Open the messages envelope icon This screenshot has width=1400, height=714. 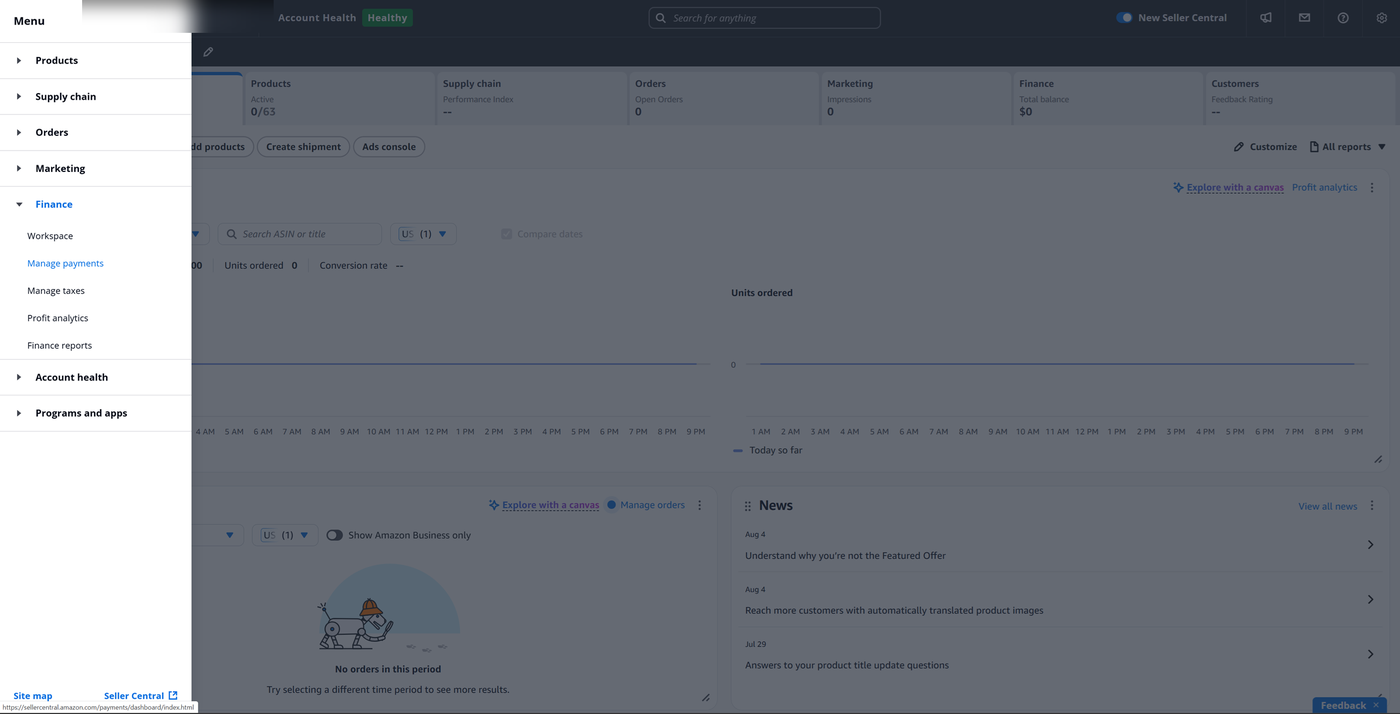(x=1304, y=18)
